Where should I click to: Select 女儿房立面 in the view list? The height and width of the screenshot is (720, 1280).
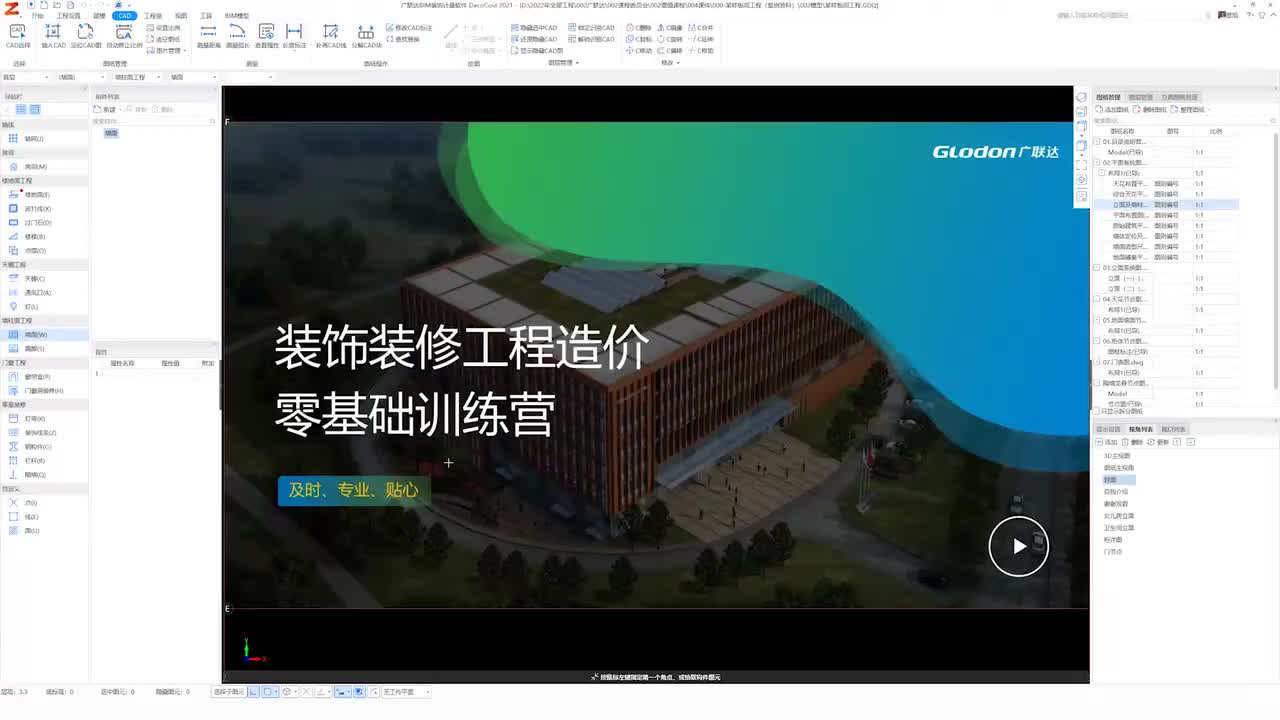tap(1119, 516)
